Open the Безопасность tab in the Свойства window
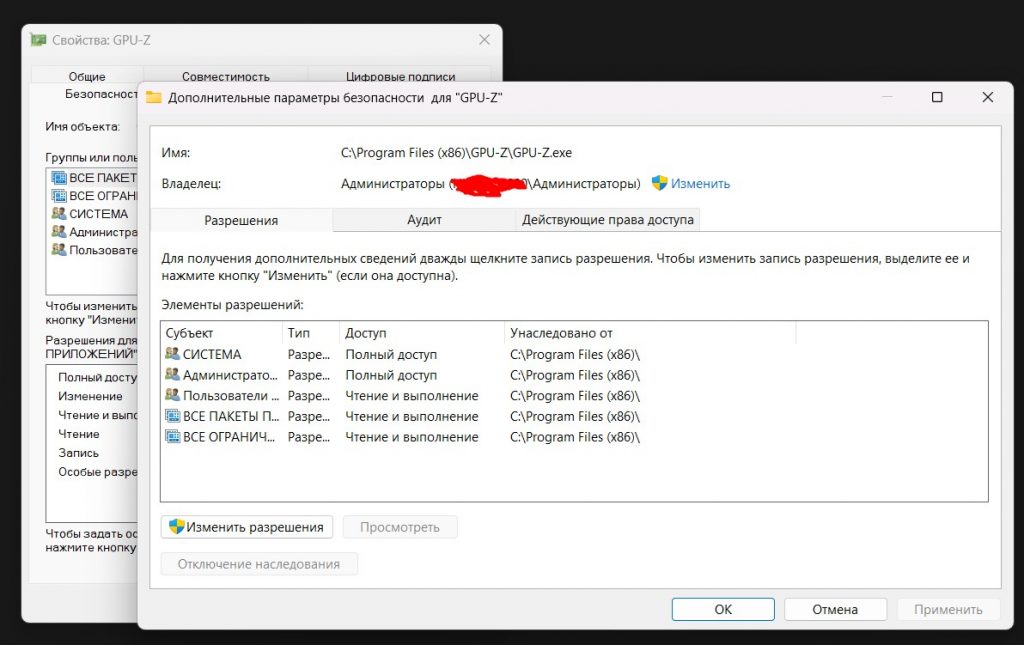Screen dimensions: 1024x645 [x=101, y=94]
